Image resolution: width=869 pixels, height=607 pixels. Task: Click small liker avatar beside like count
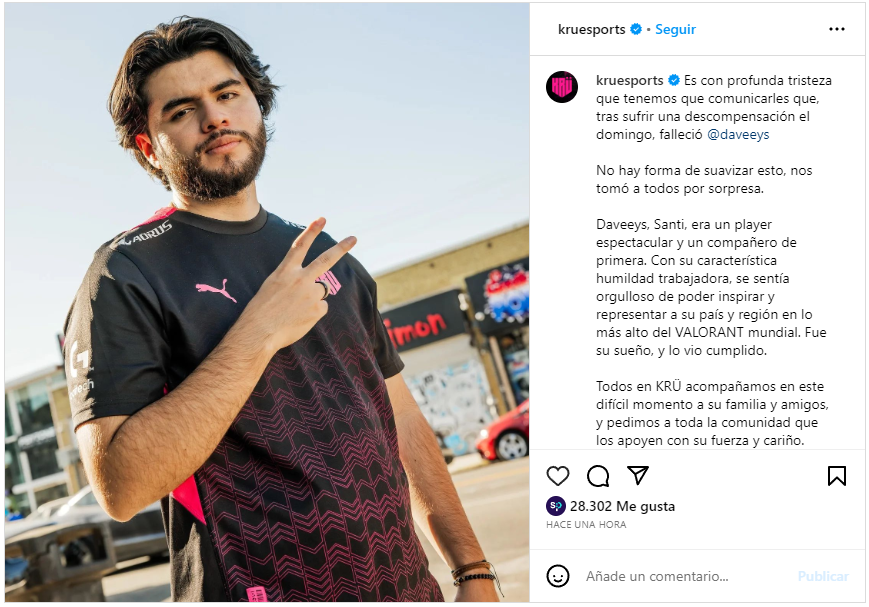[556, 506]
